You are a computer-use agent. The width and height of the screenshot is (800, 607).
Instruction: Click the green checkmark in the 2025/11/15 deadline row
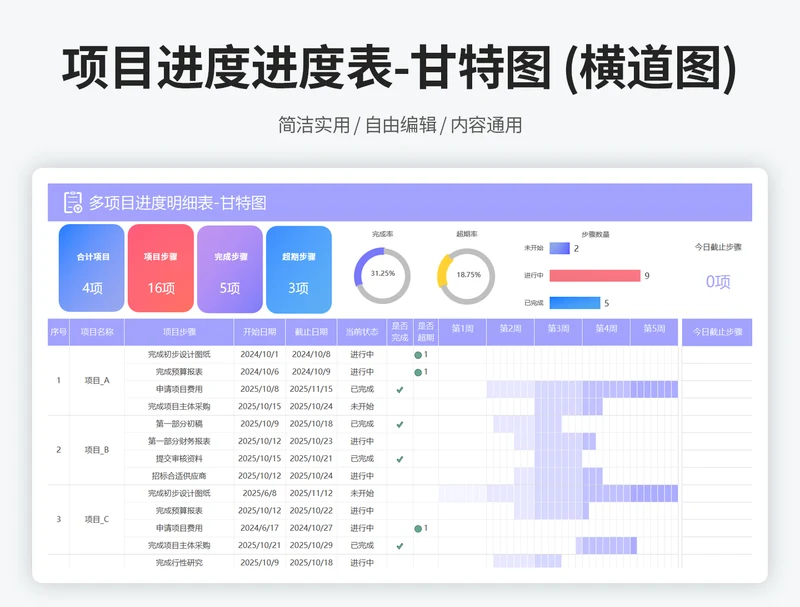(x=400, y=390)
